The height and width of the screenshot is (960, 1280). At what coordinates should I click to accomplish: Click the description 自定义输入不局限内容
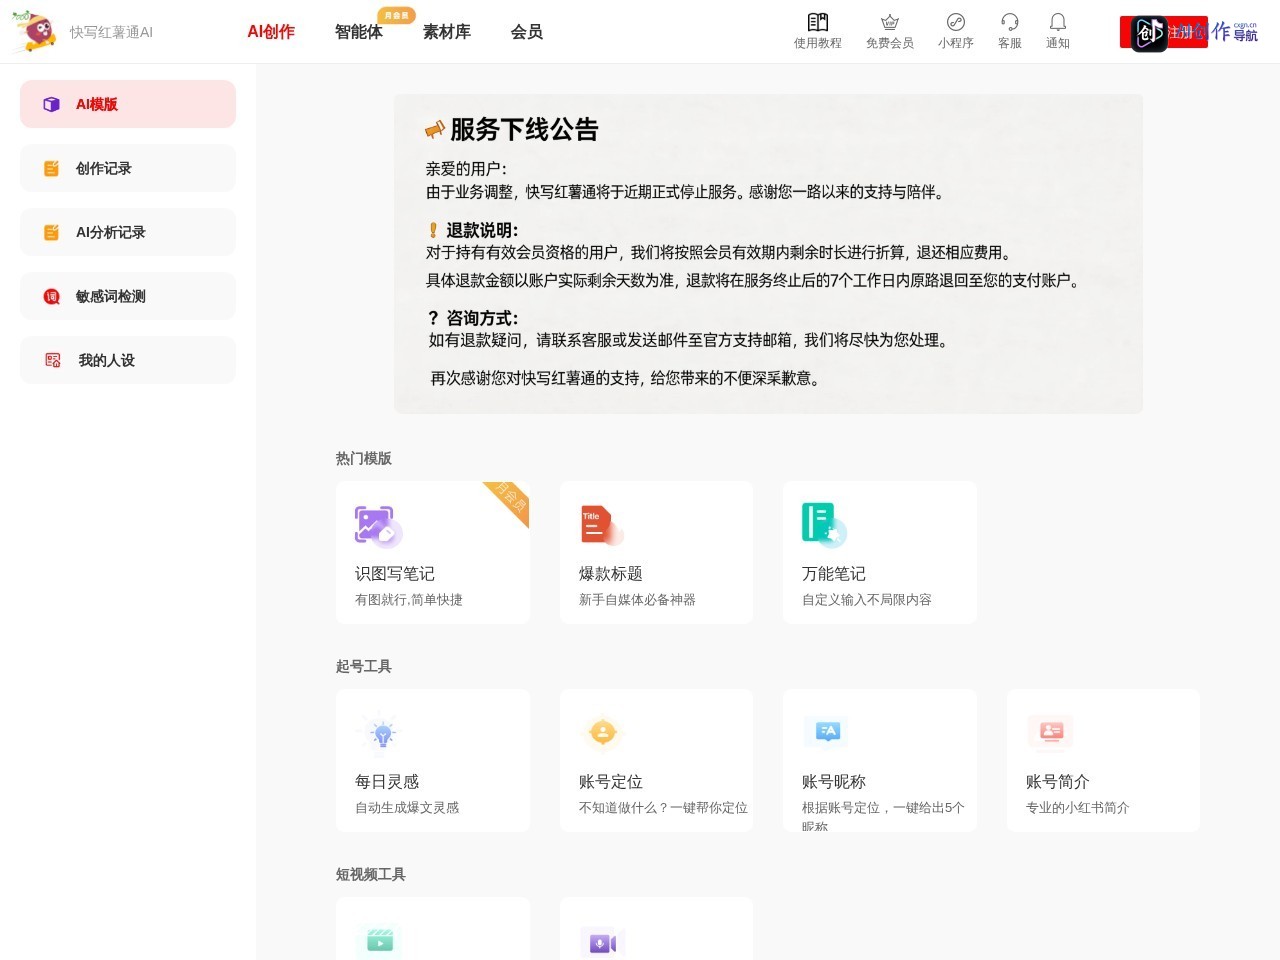coord(867,600)
